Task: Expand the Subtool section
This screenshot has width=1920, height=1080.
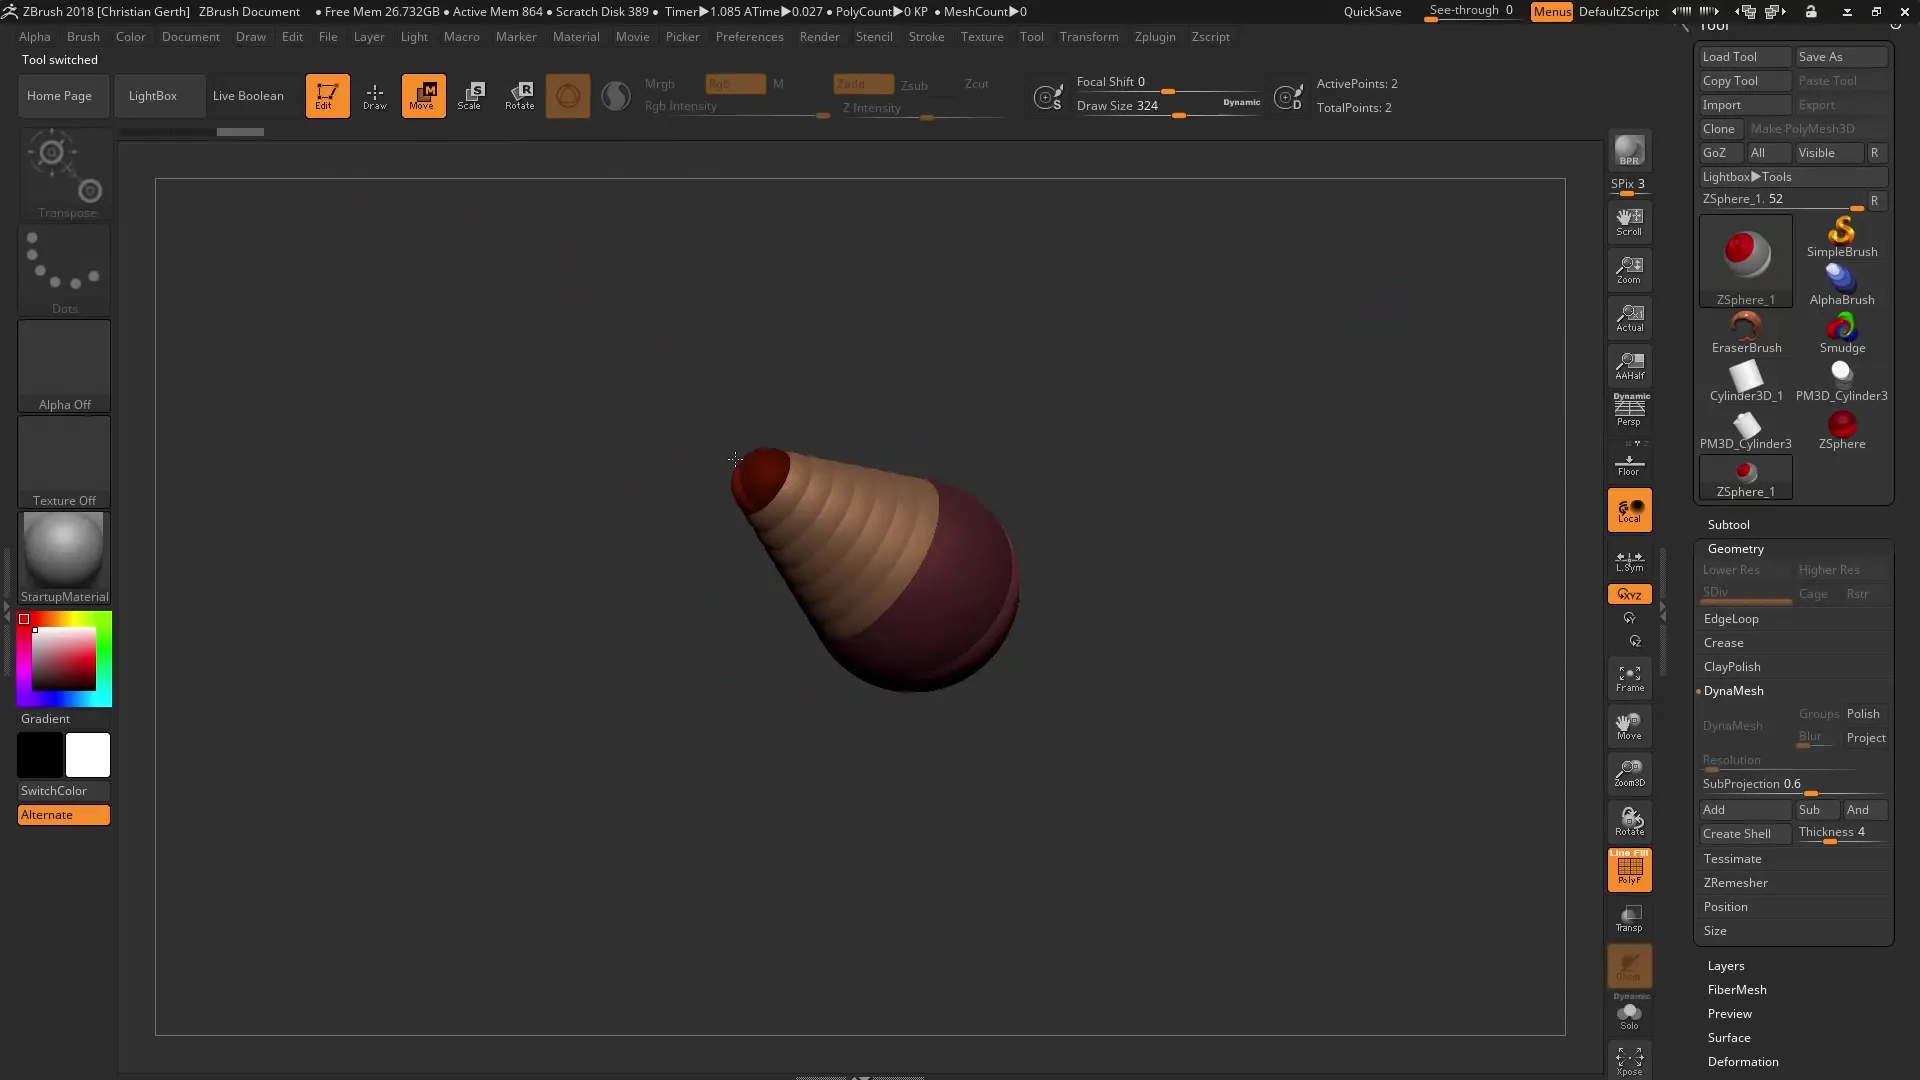Action: click(x=1728, y=524)
